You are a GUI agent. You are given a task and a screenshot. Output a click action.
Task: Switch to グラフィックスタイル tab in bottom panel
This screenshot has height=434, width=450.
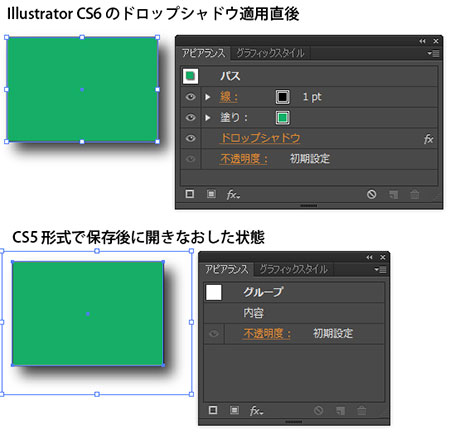point(293,269)
